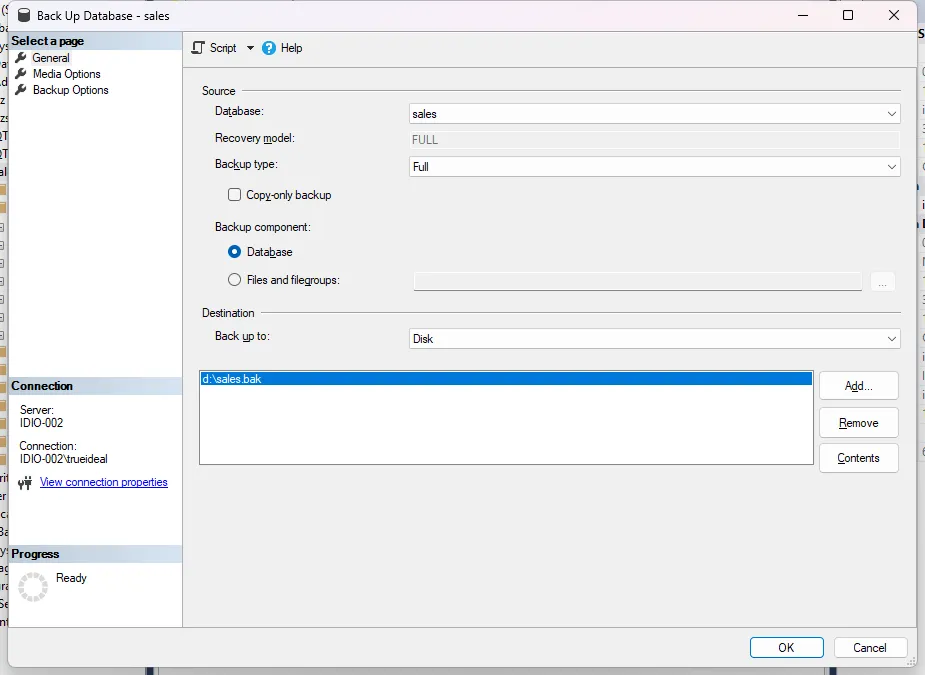Click the Ready progress spinner icon

click(x=33, y=587)
